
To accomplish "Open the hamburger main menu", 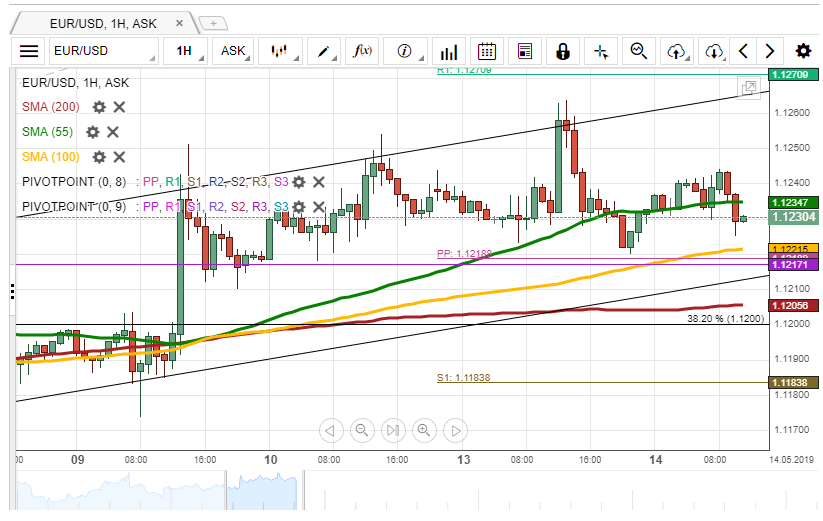I will (29, 51).
